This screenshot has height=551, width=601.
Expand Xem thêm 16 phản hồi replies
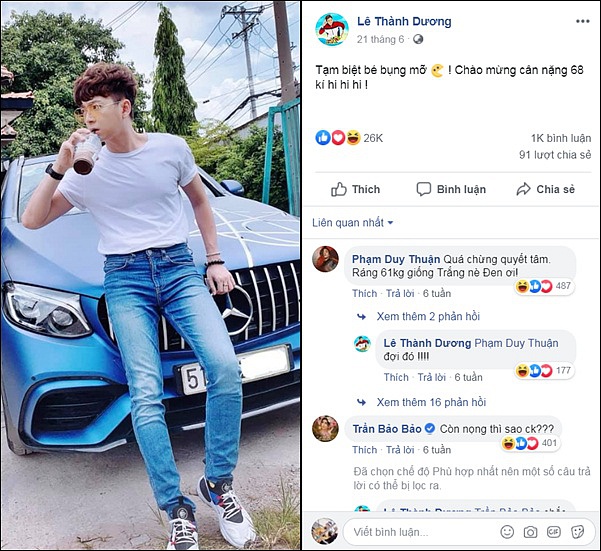point(431,402)
